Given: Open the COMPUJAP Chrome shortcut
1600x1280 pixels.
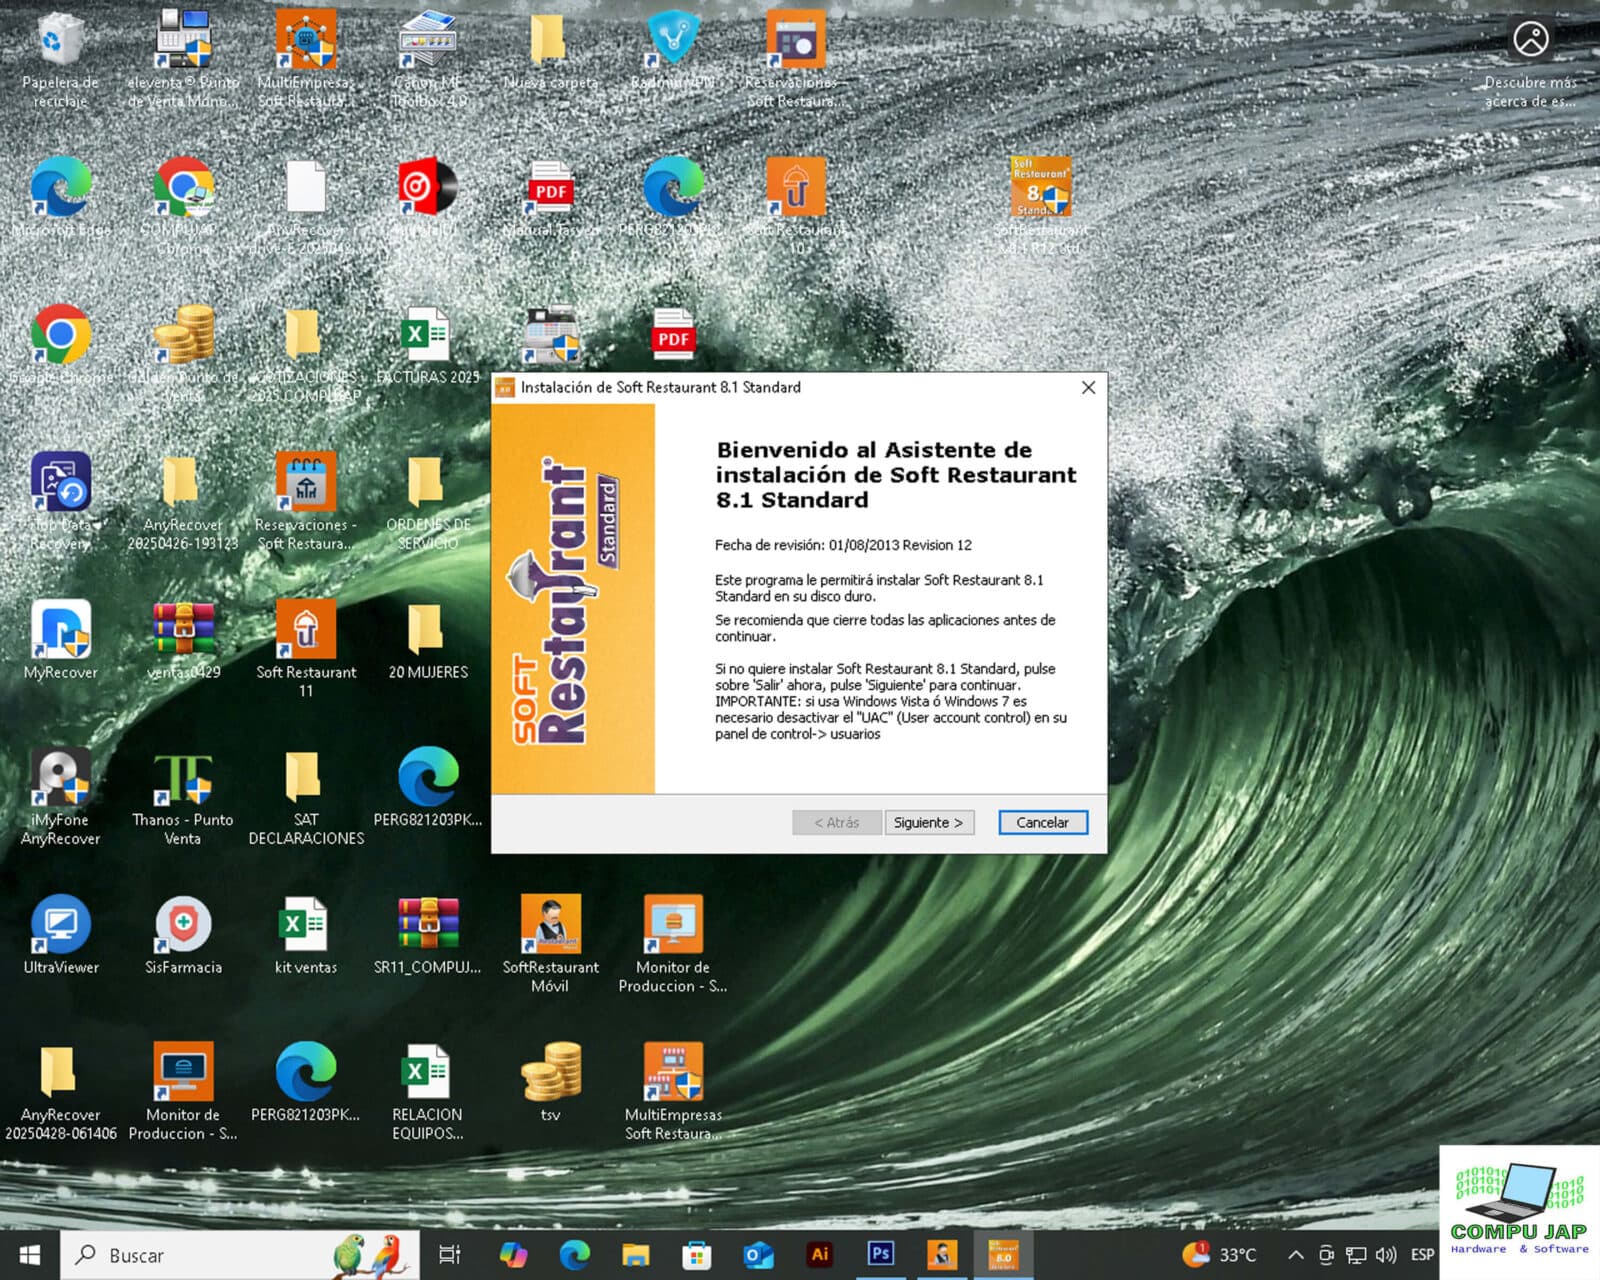Looking at the screenshot, I should pyautogui.click(x=183, y=188).
